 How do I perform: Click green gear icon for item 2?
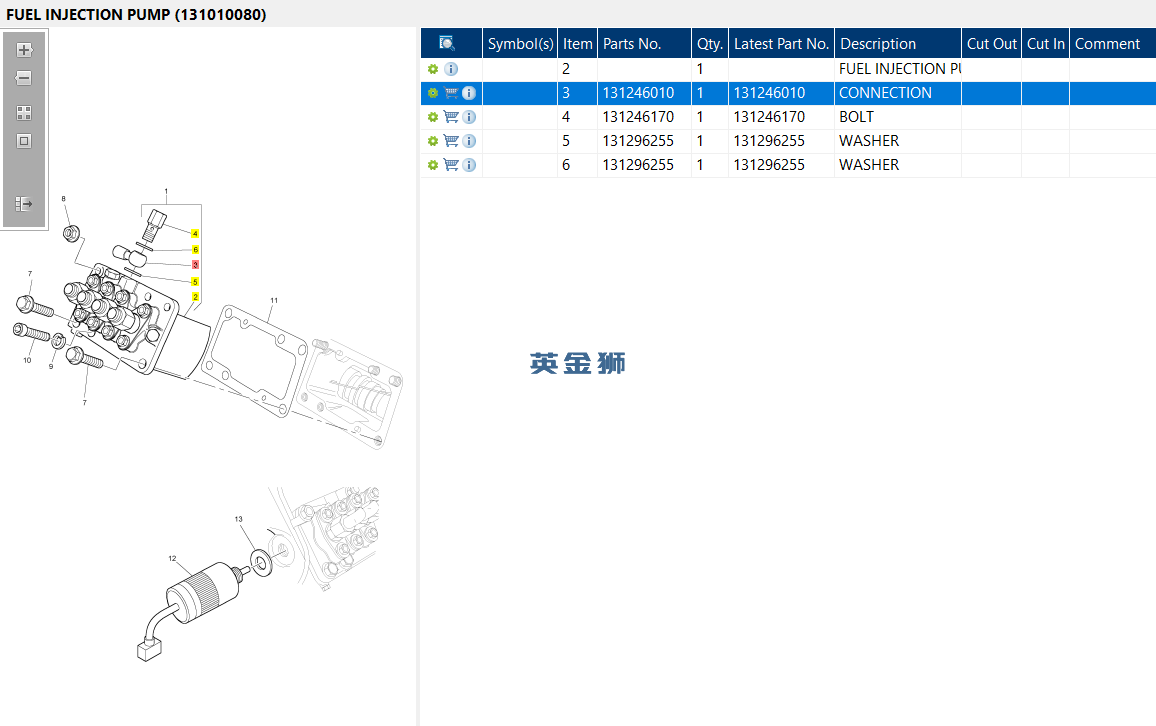click(433, 69)
